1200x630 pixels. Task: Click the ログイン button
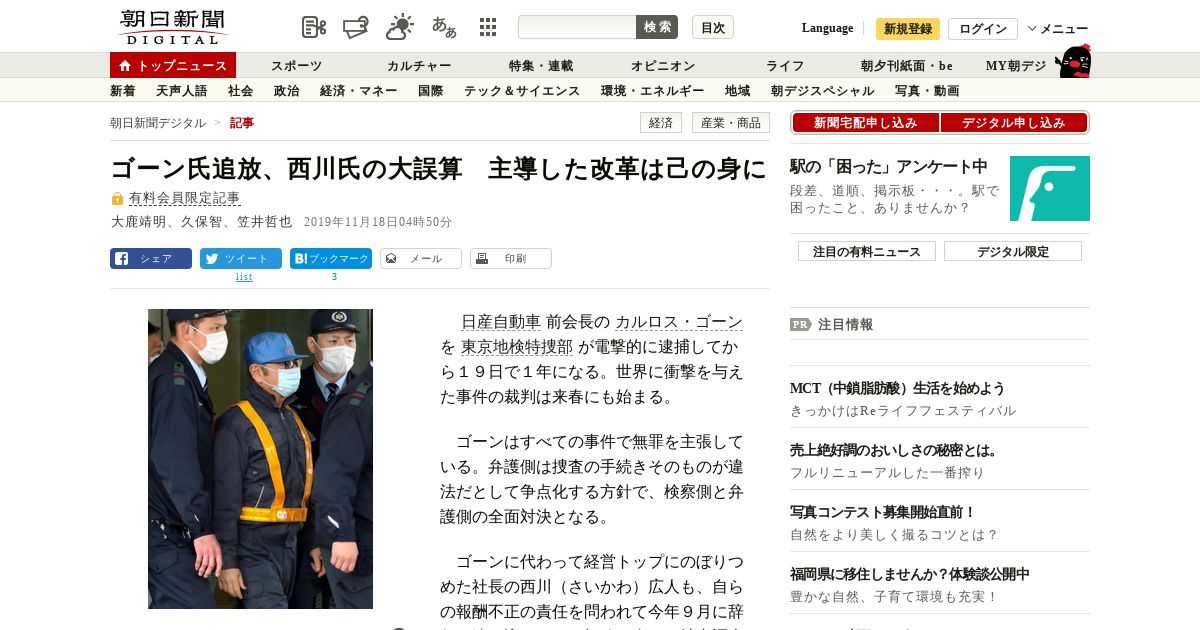pyautogui.click(x=983, y=29)
